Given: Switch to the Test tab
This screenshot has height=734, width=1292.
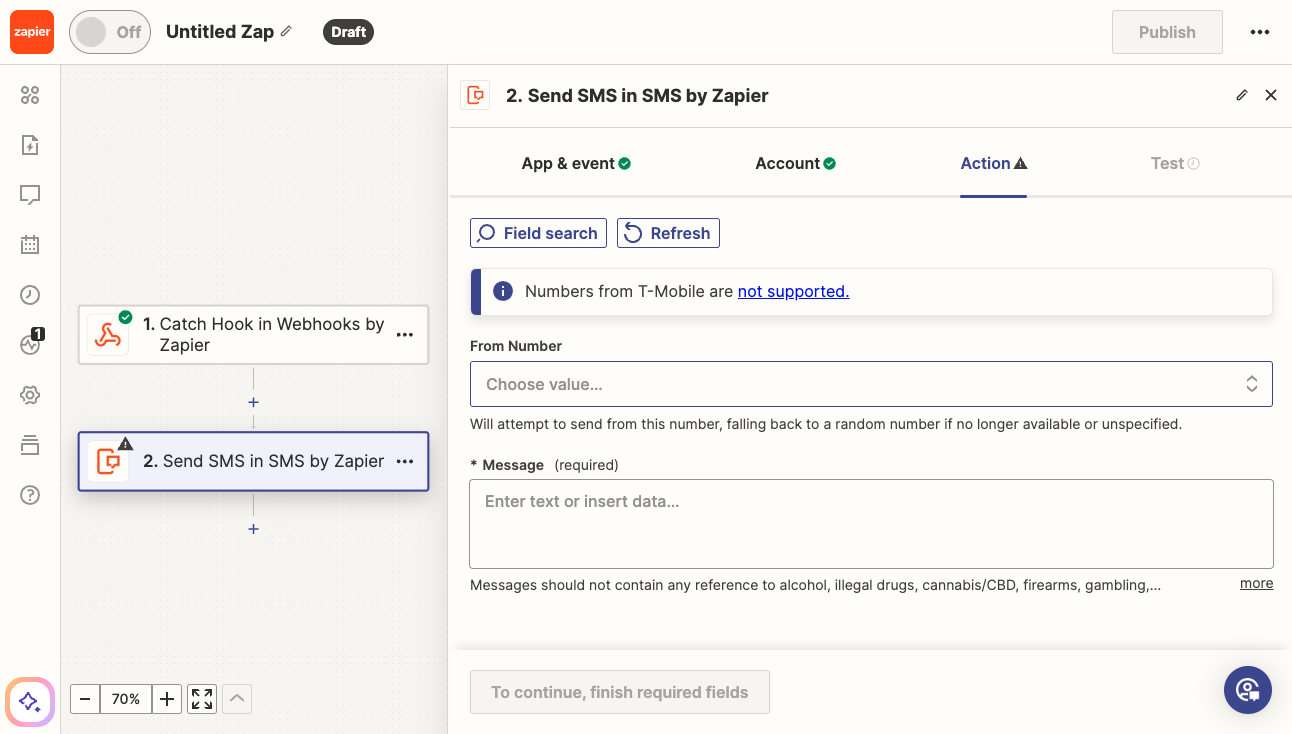Looking at the screenshot, I should click(x=1175, y=163).
